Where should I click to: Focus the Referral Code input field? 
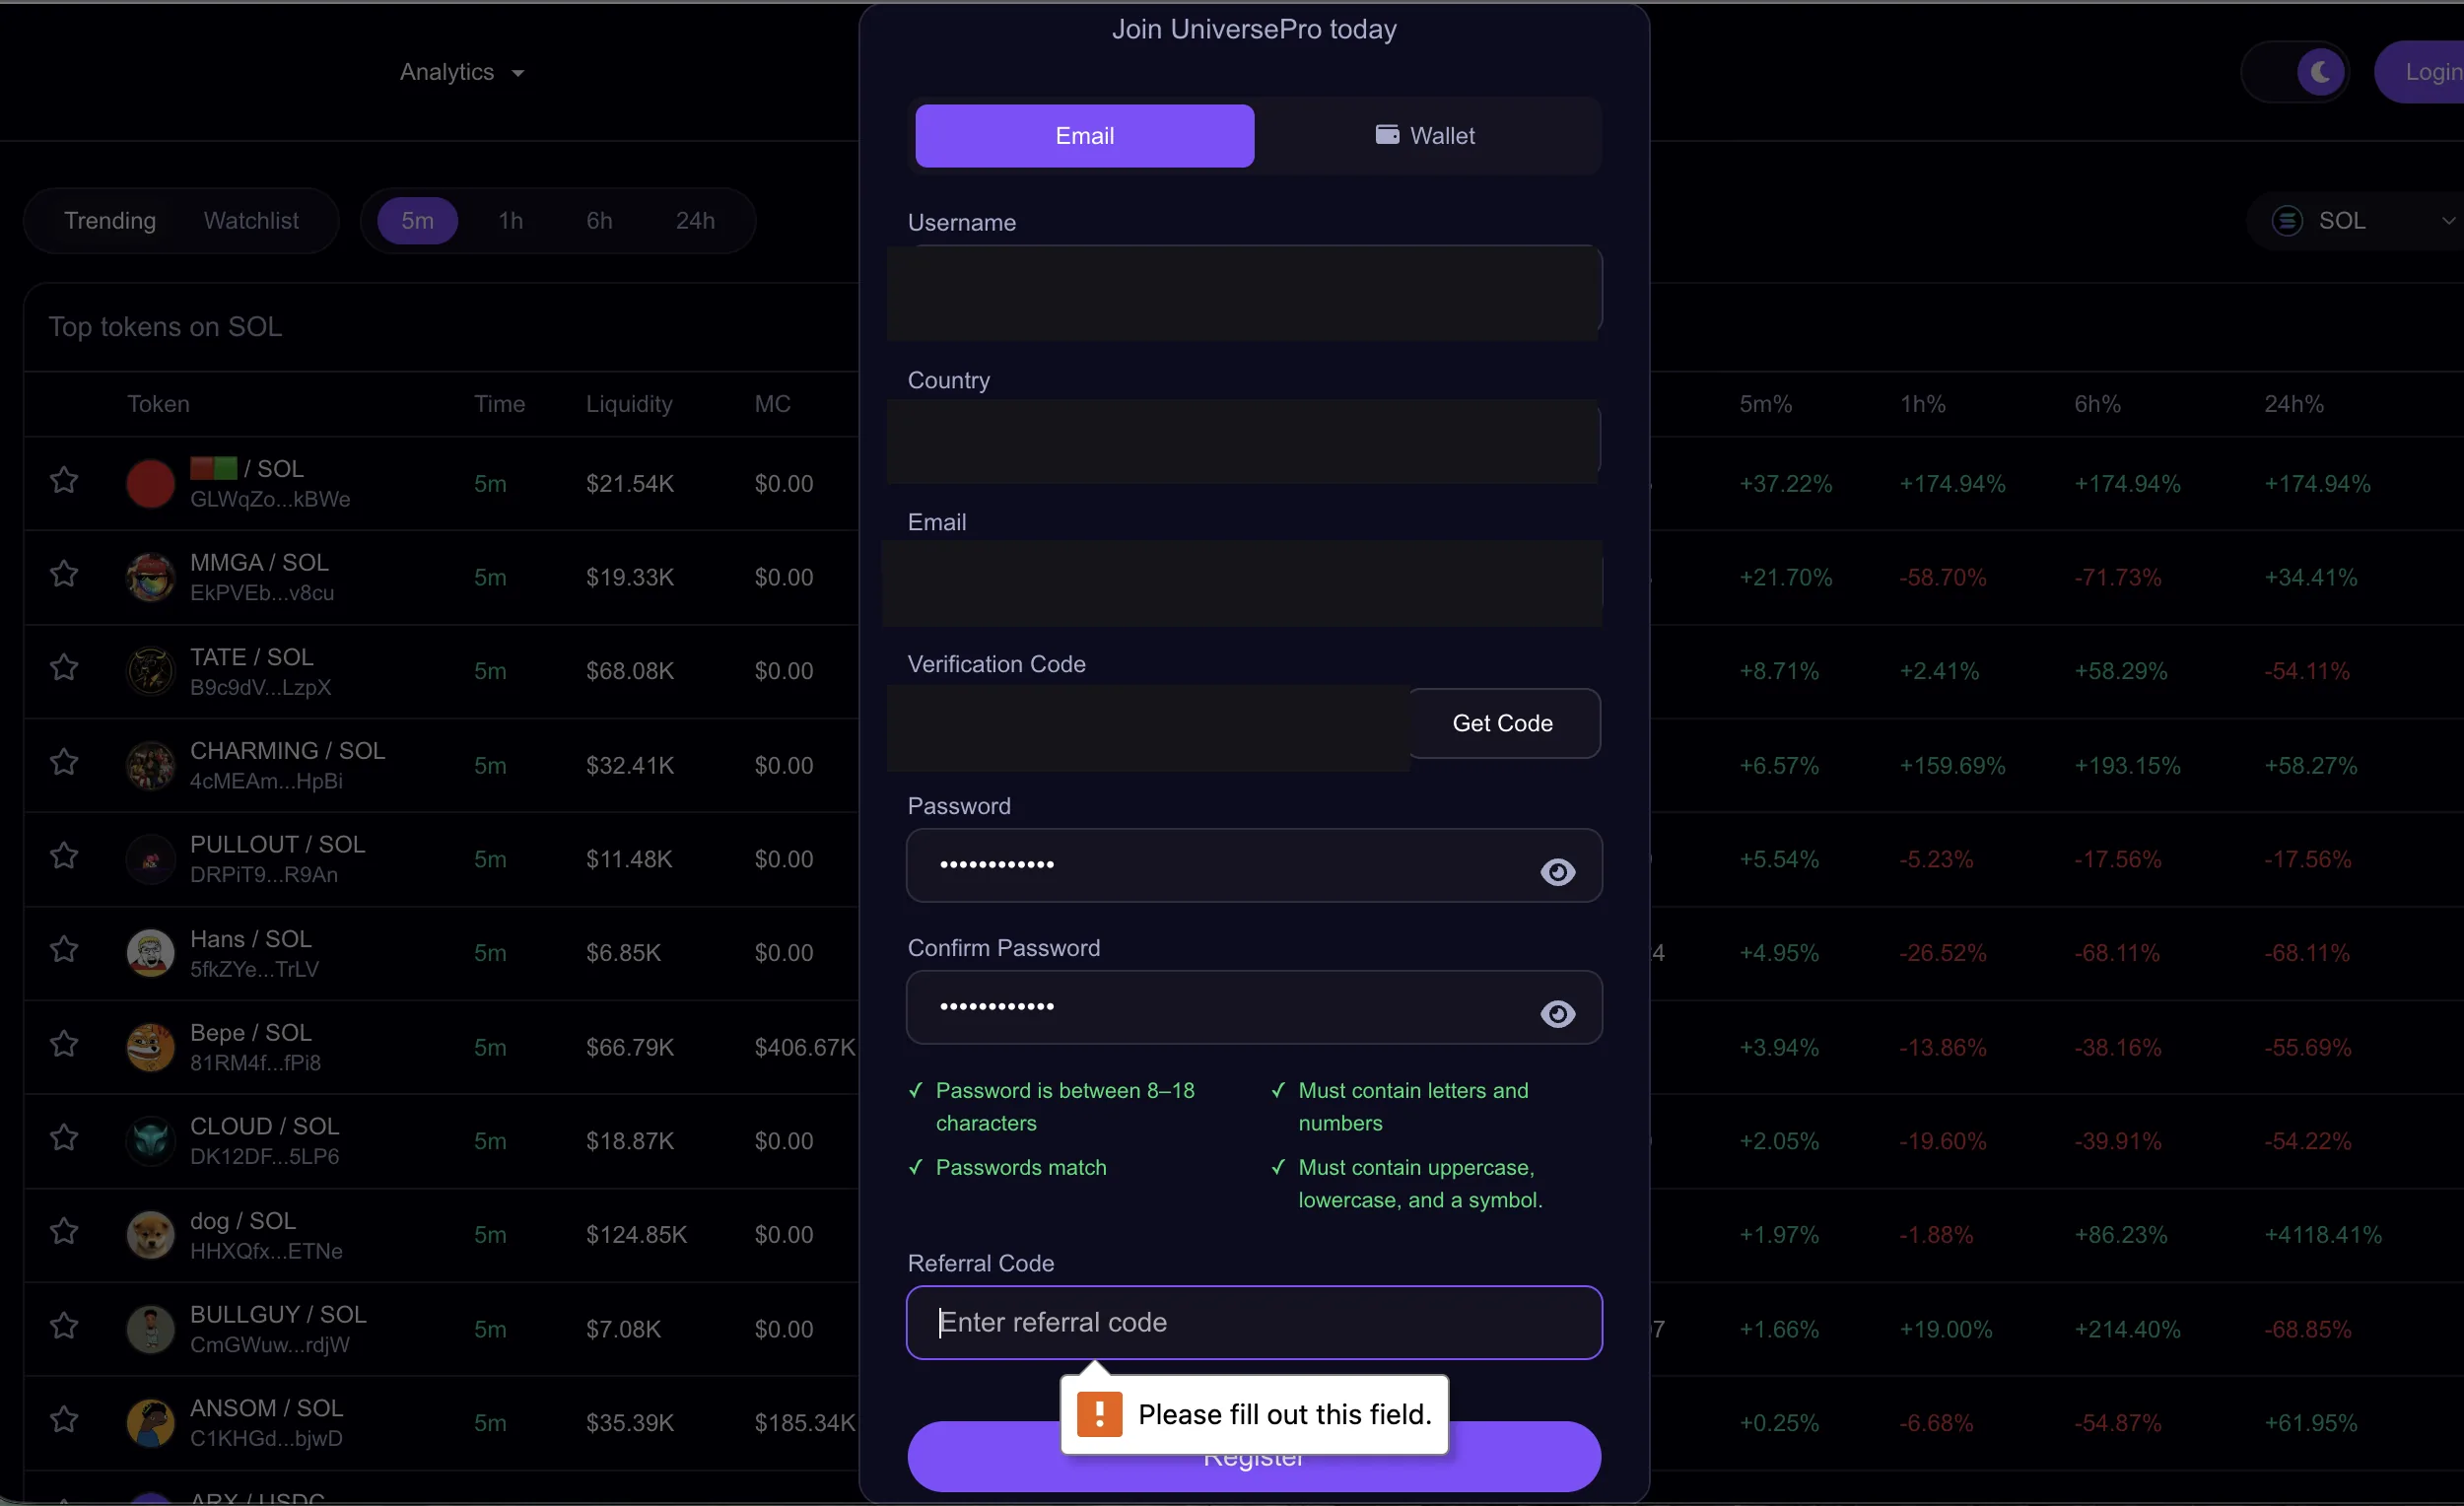[1254, 1323]
